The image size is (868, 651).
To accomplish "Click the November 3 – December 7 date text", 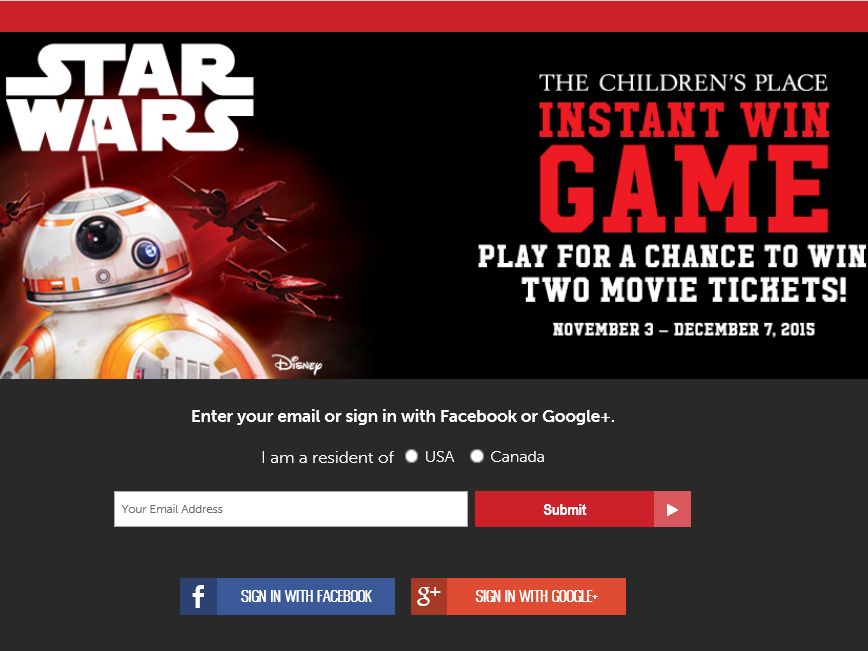I will (684, 329).
